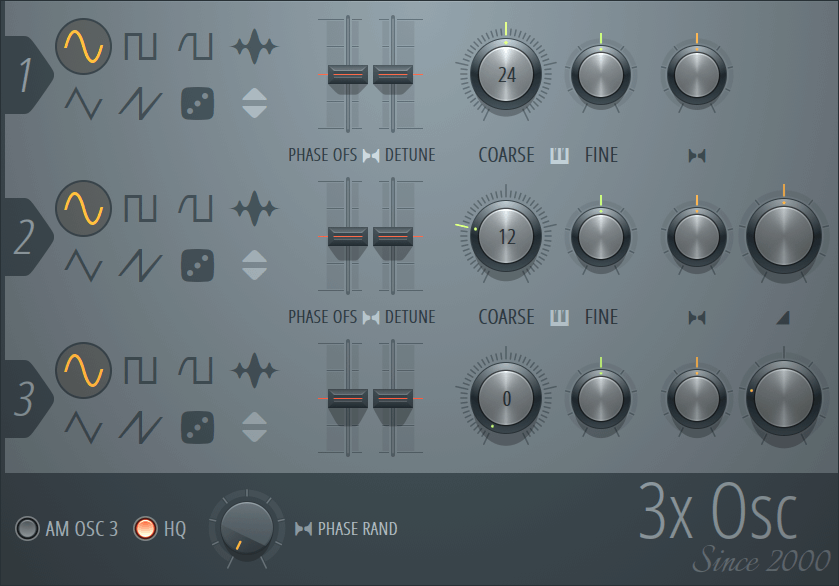This screenshot has width=839, height=586.
Task: Select rounded saw wave for oscillator 3
Action: (x=197, y=370)
